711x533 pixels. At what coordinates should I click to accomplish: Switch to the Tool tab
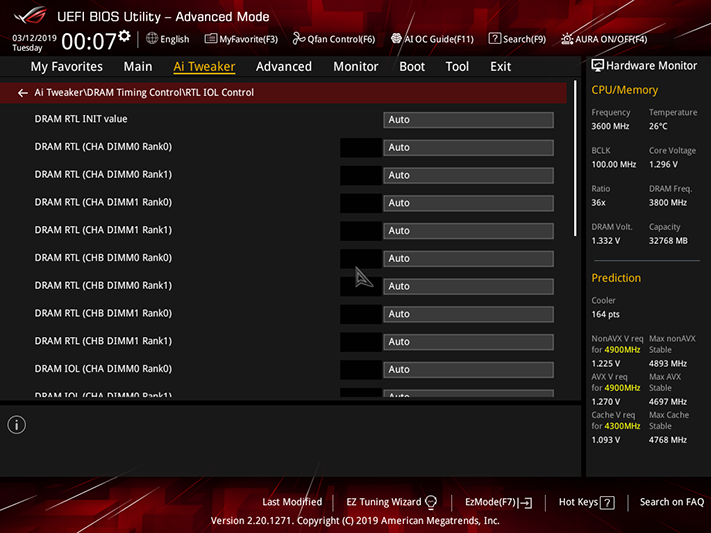(457, 67)
